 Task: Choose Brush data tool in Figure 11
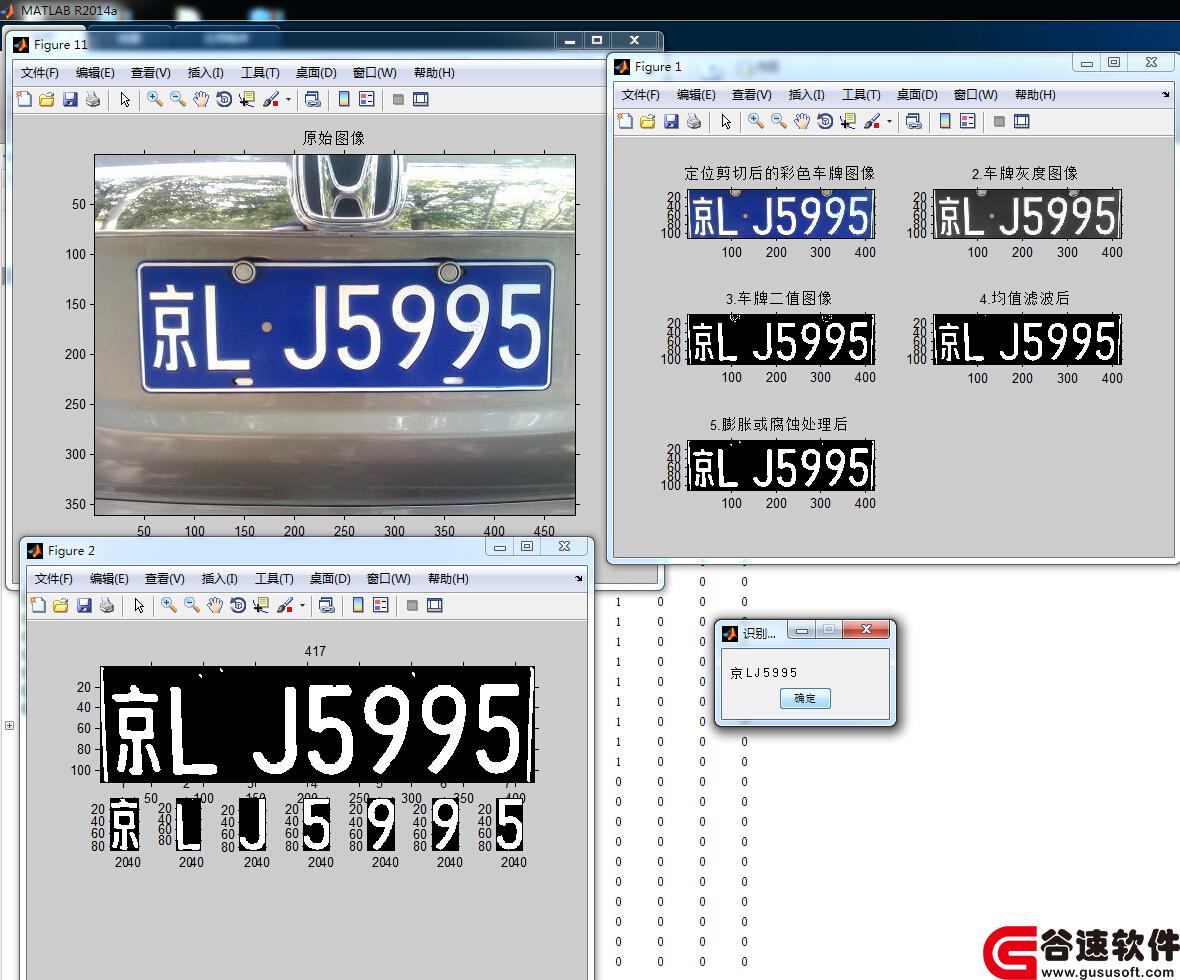tap(270, 99)
